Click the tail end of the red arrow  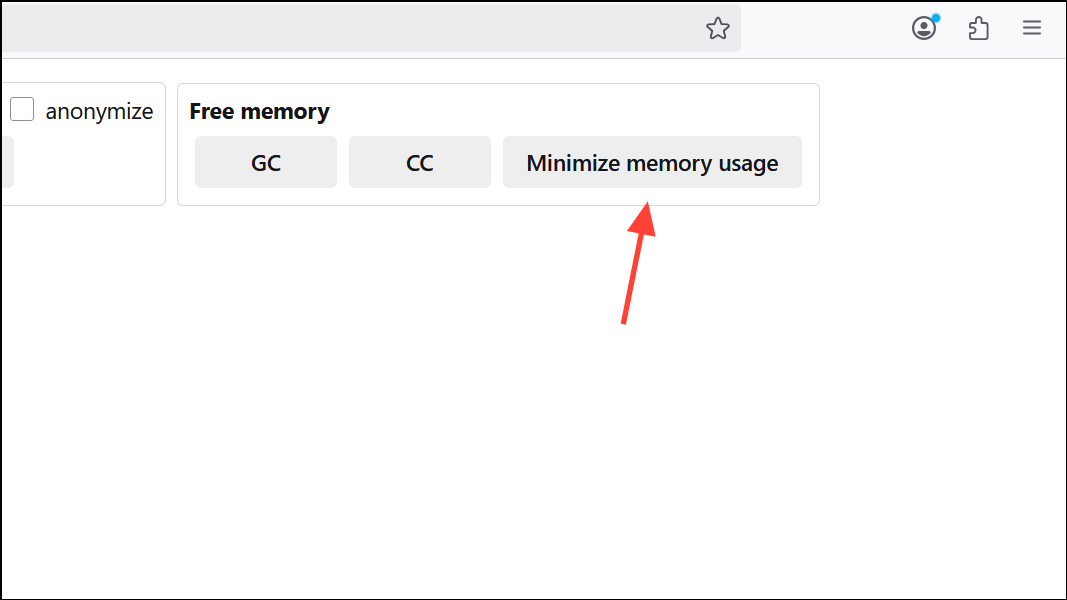[x=624, y=321]
